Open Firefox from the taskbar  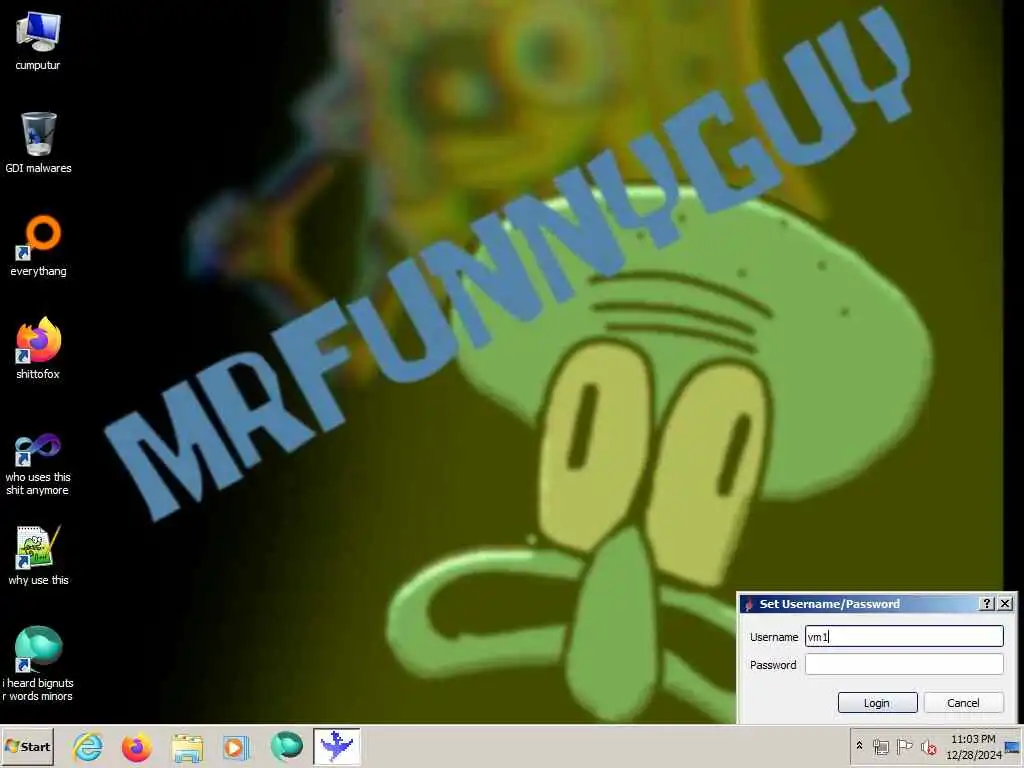pyautogui.click(x=136, y=746)
